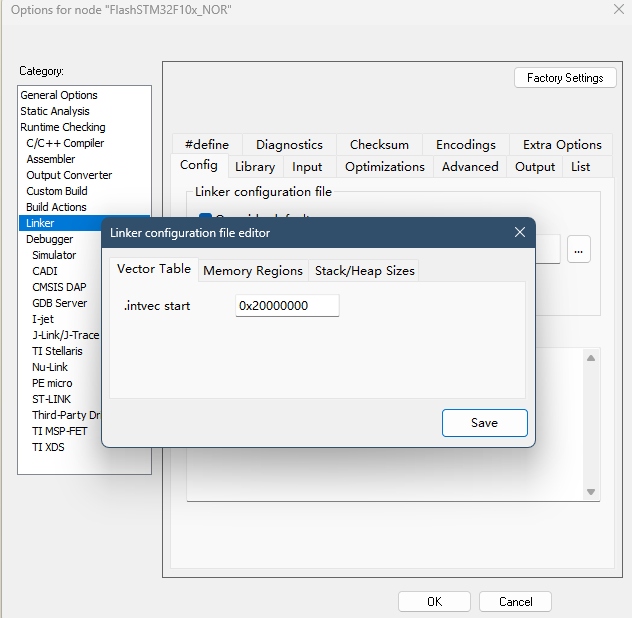Select TI MSP-FET in category list
The height and width of the screenshot is (618, 632).
pyautogui.click(x=60, y=431)
